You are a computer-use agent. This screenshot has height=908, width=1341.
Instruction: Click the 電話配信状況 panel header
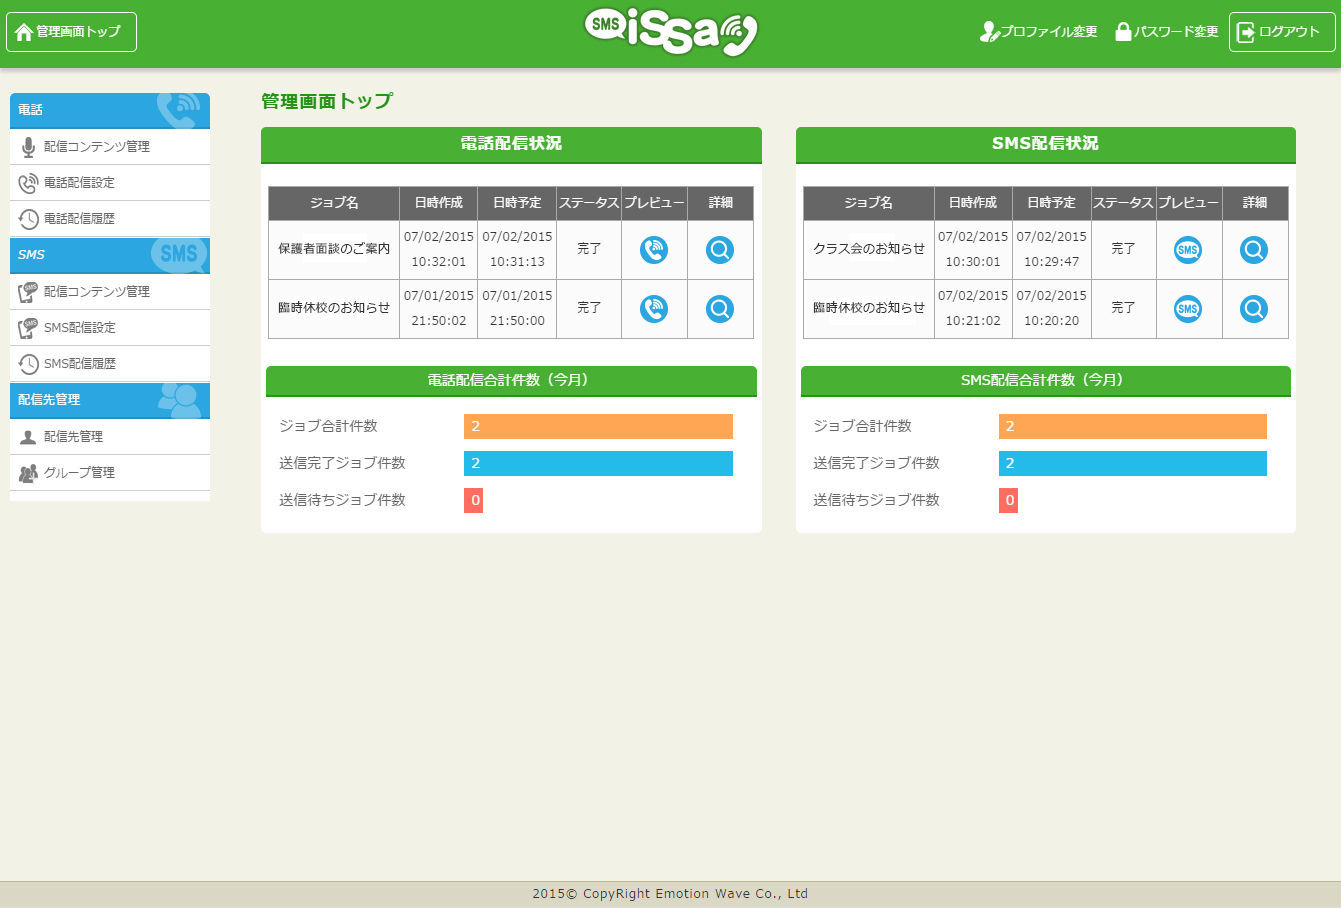click(x=511, y=144)
